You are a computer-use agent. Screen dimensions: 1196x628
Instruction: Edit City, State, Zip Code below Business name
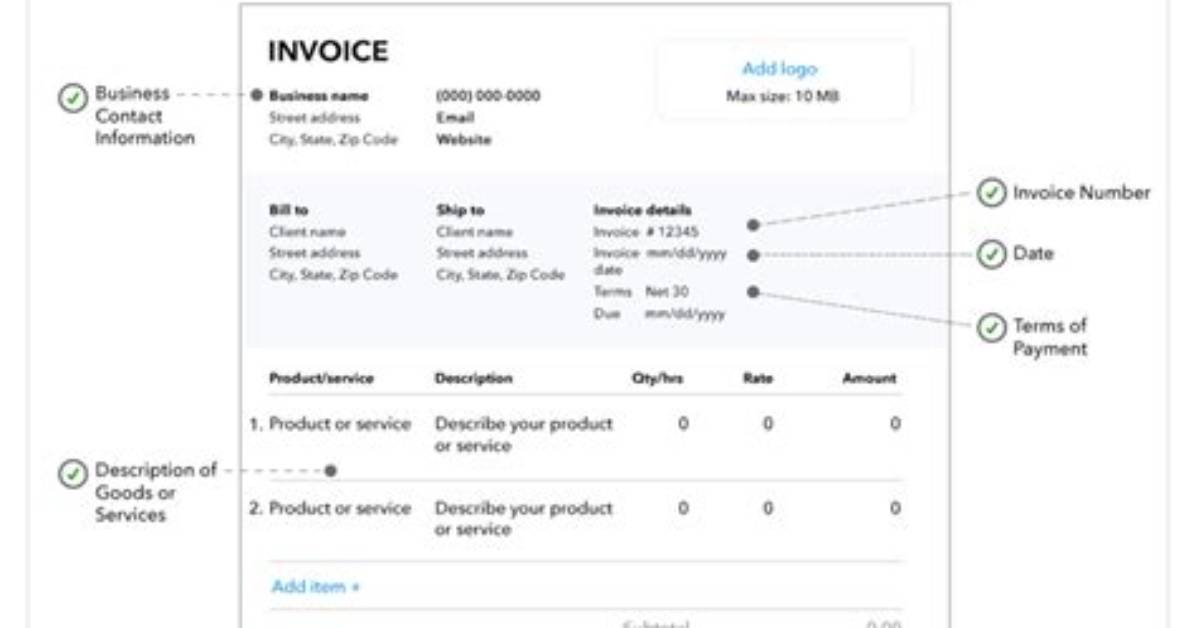[333, 140]
